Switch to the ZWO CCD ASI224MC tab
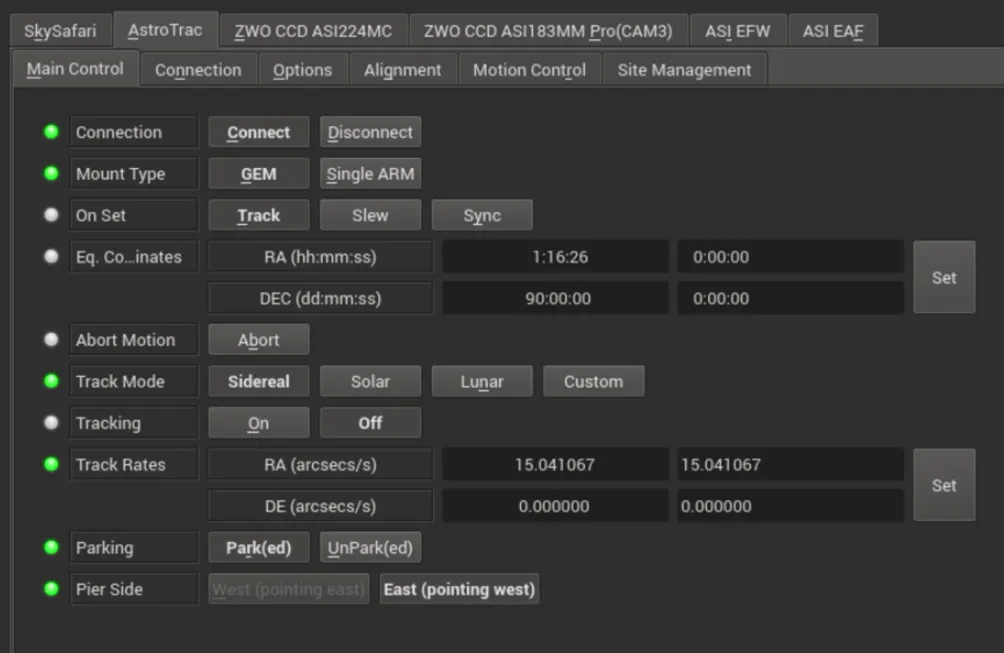 tap(313, 31)
